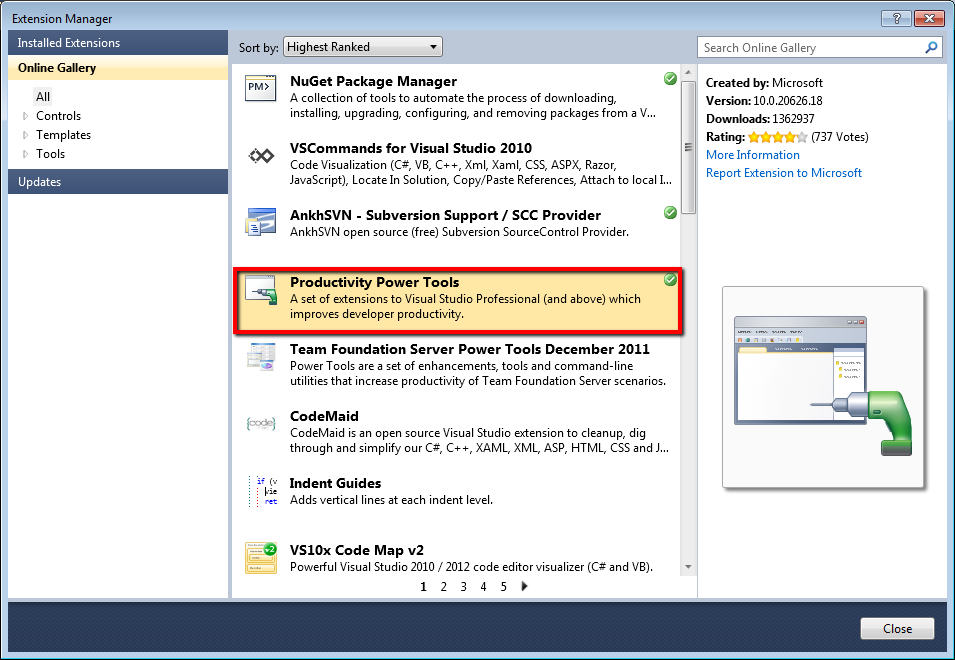Screen dimensions: 955x660
Task: Expand the Tools tree node
Action: click(x=26, y=154)
